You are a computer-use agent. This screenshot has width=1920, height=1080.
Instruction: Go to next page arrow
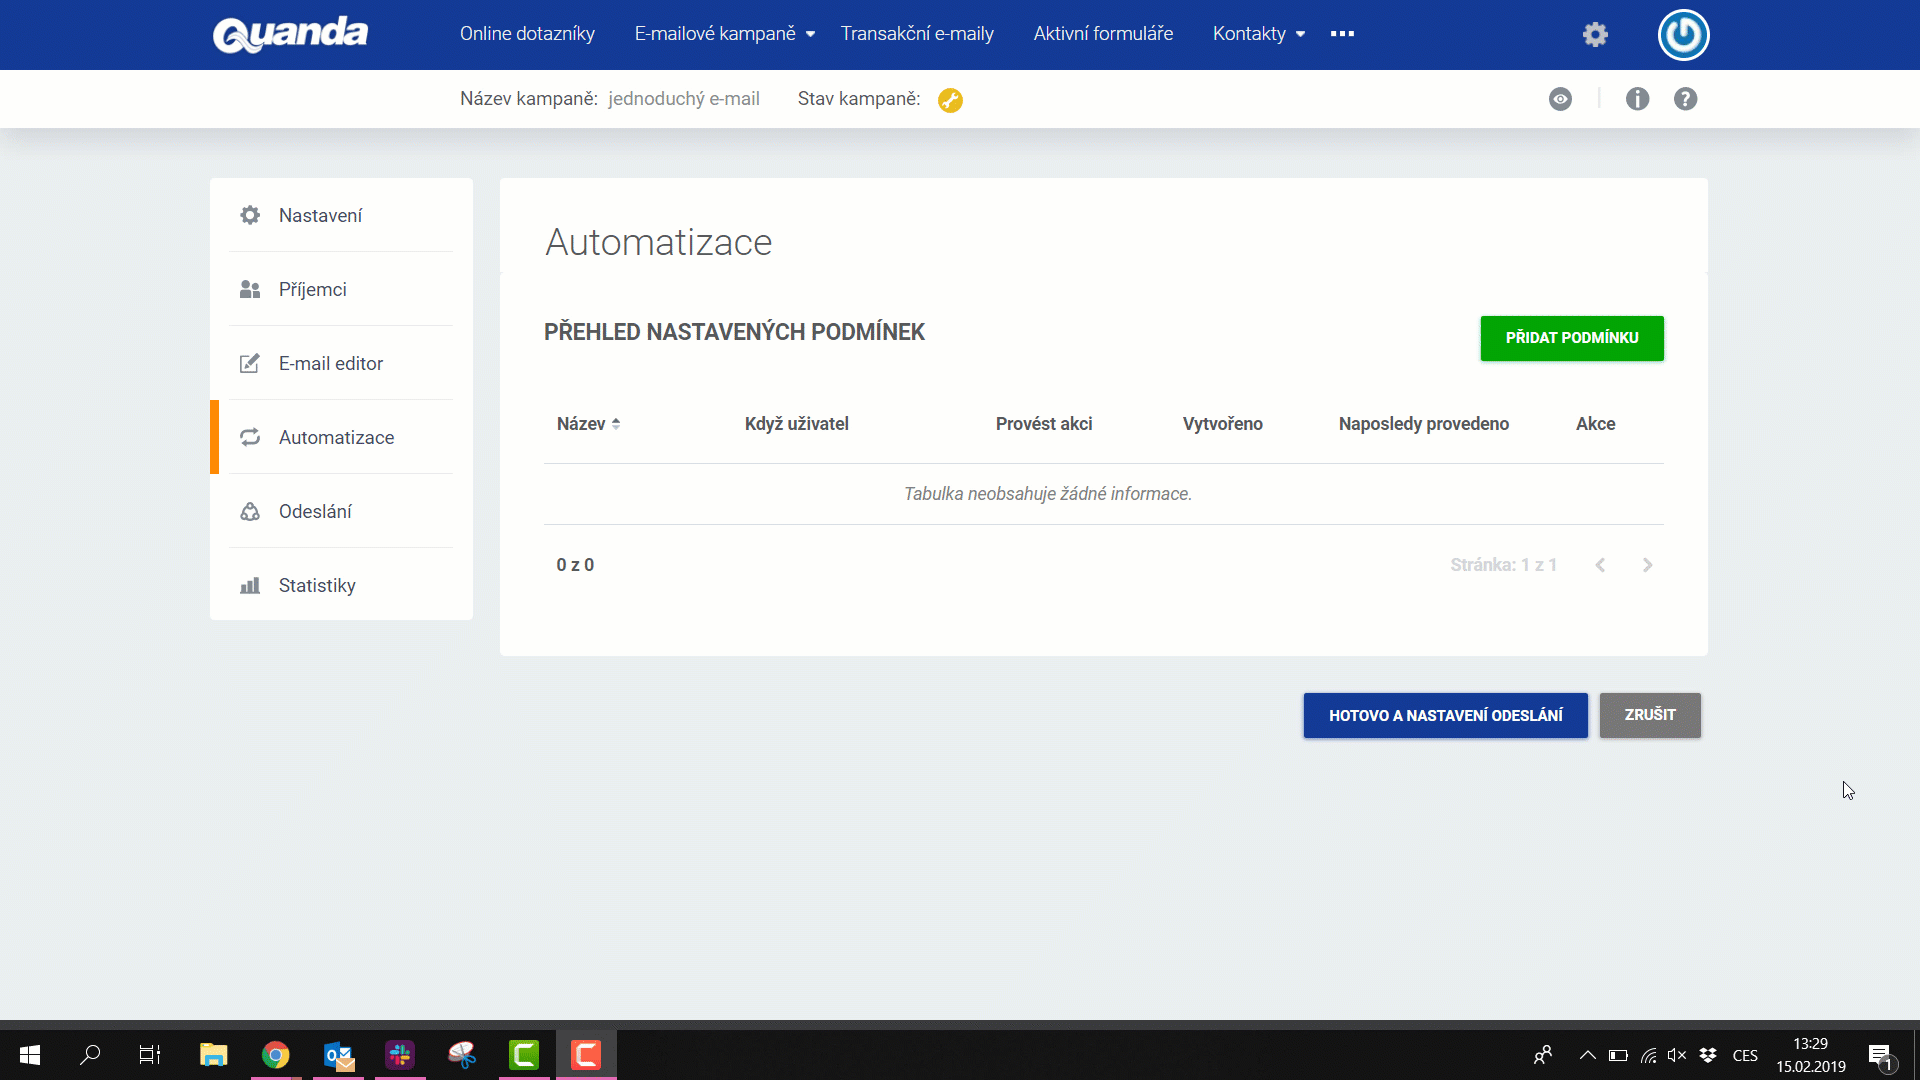[x=1647, y=565]
